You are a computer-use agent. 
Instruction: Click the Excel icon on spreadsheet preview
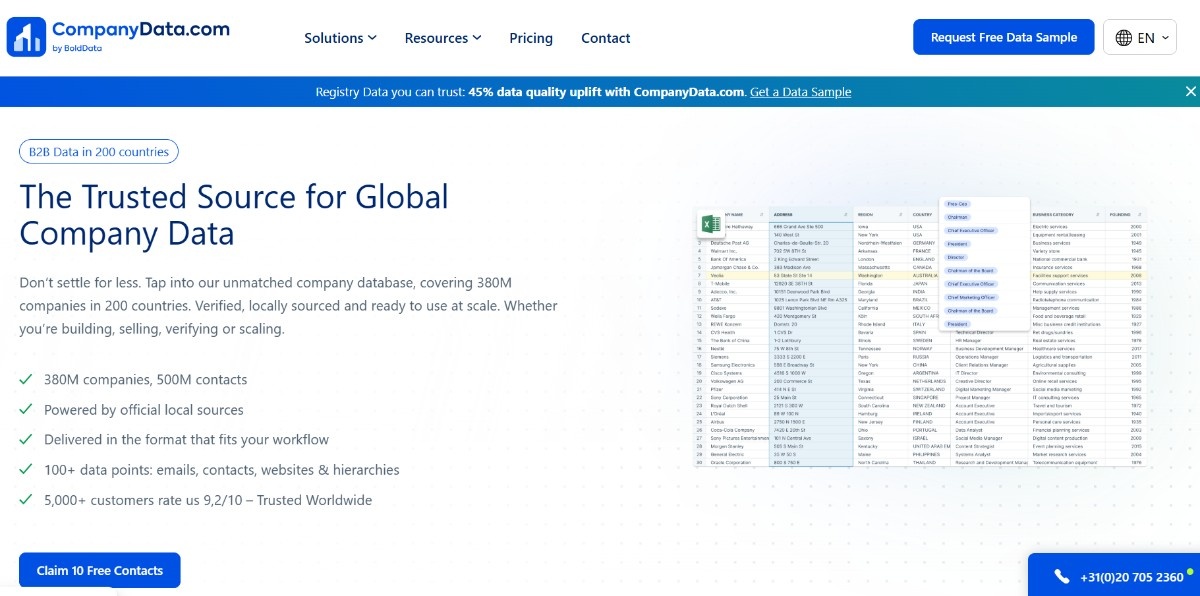(711, 224)
